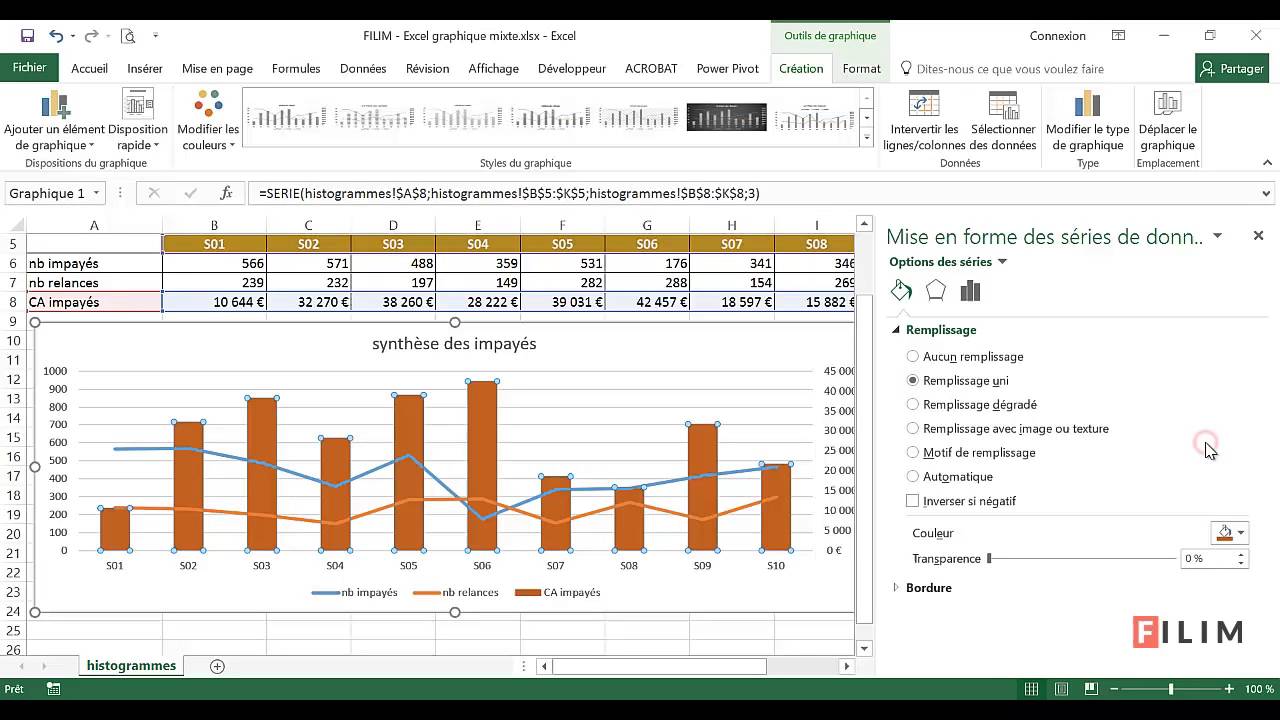1280x720 pixels.
Task: Click the zoom slider in status bar
Action: (1171, 689)
